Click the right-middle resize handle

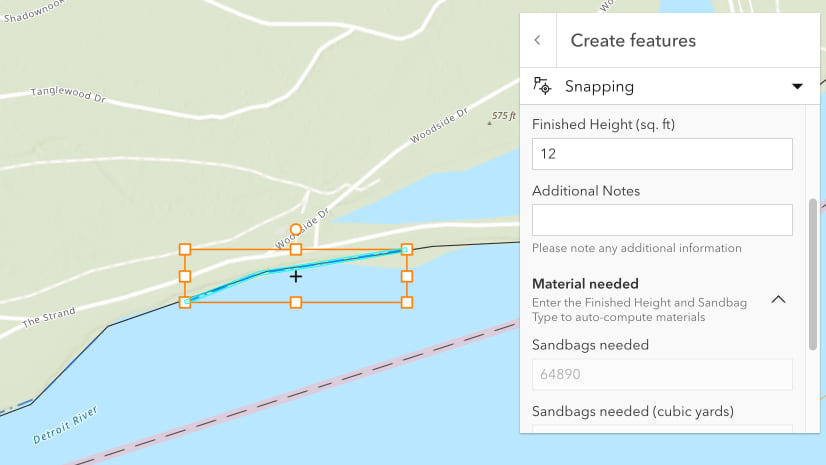pos(407,276)
